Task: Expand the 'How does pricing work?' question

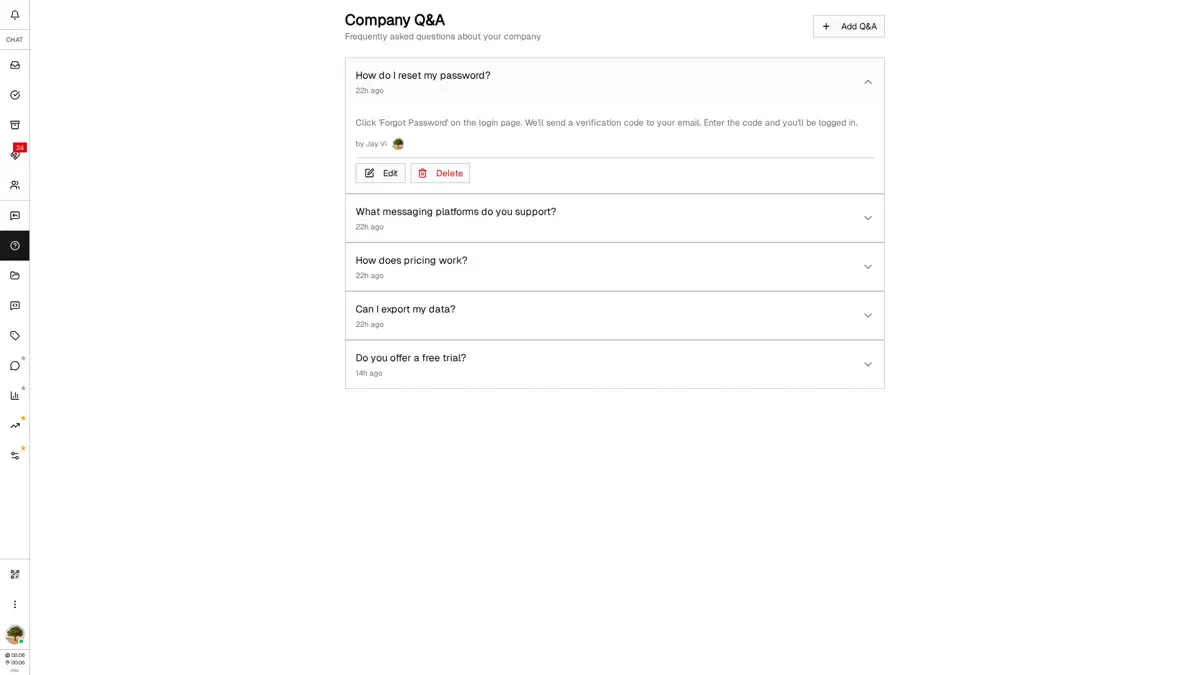Action: click(867, 267)
